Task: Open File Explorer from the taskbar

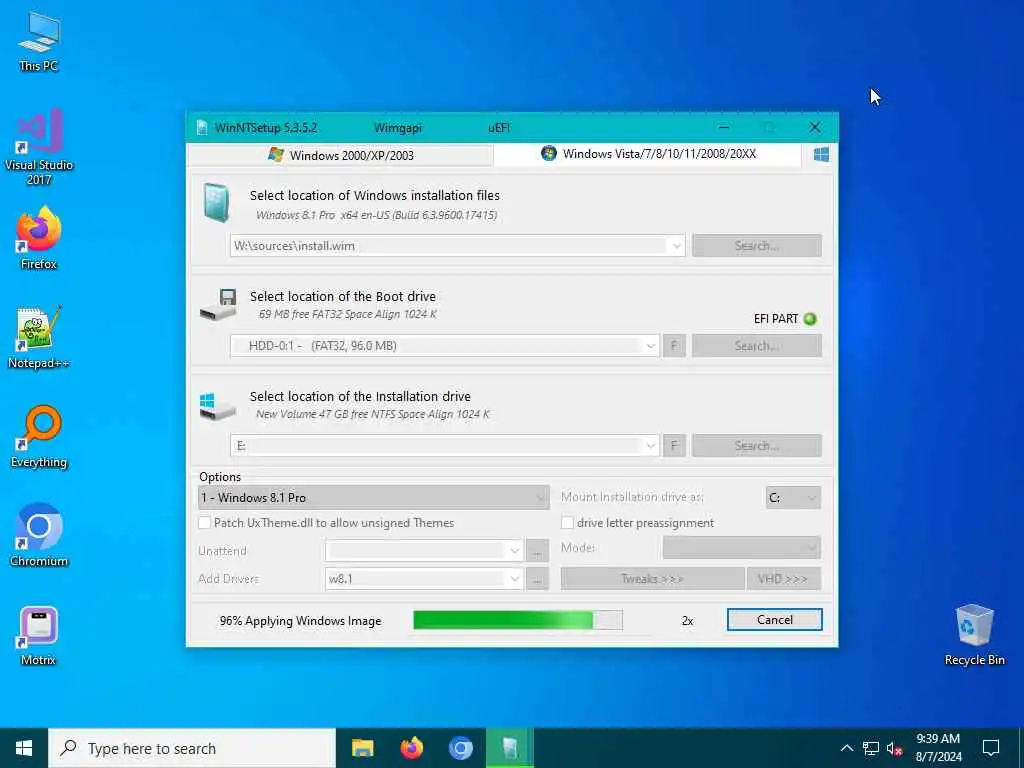Action: [362, 748]
